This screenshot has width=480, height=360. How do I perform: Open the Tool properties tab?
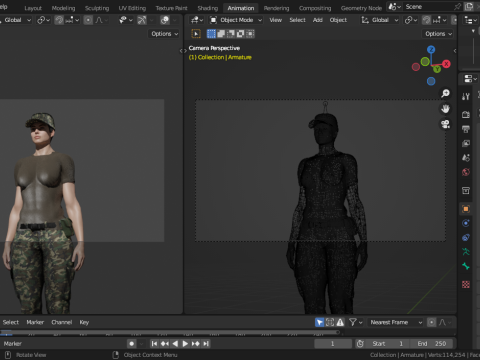(x=466, y=97)
